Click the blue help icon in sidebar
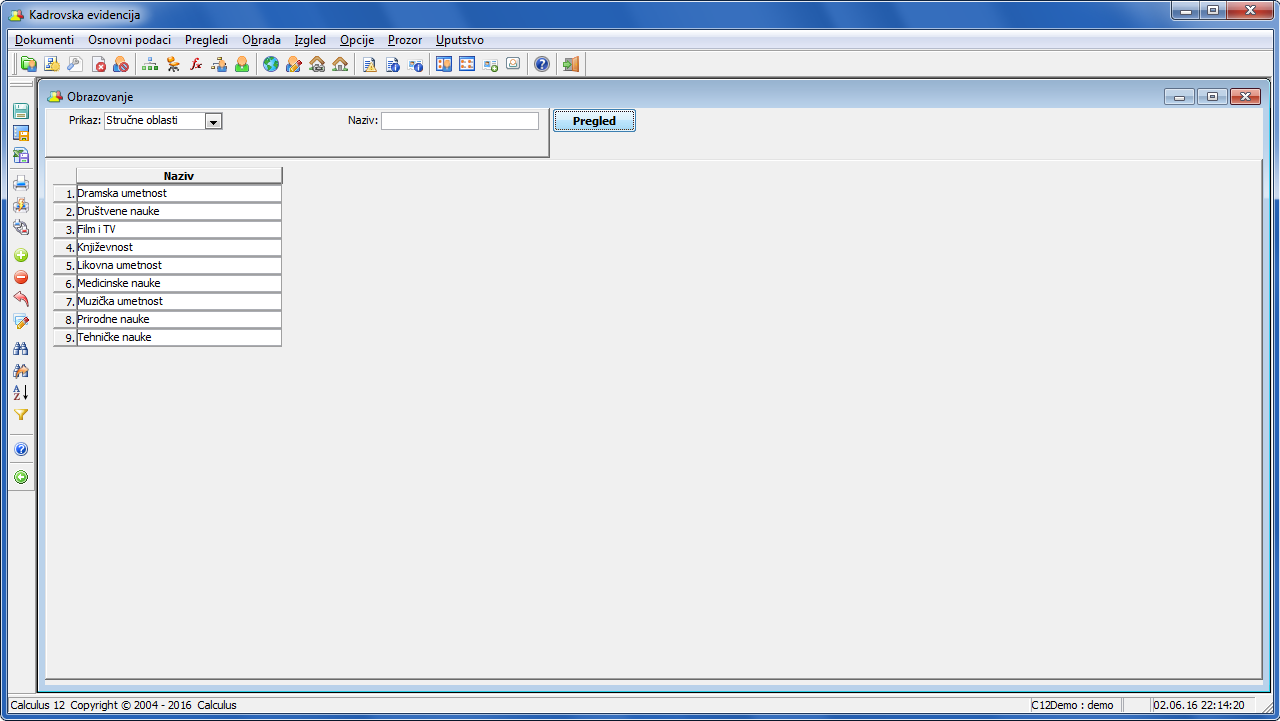The width and height of the screenshot is (1280, 721). pyautogui.click(x=21, y=449)
